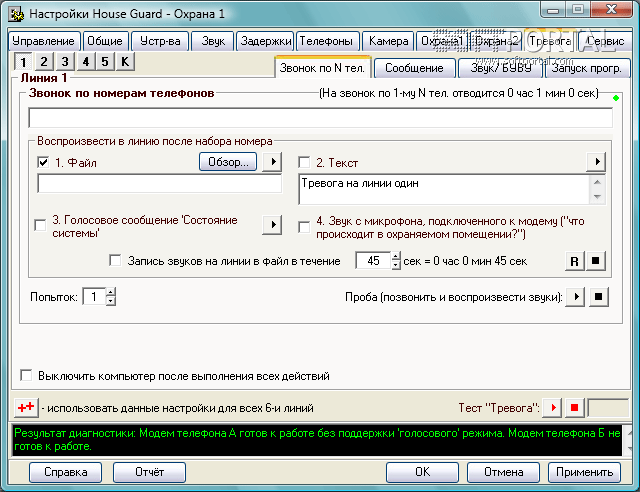Decrease the 'Попыток' attempts count
This screenshot has width=640, height=492.
[111, 301]
